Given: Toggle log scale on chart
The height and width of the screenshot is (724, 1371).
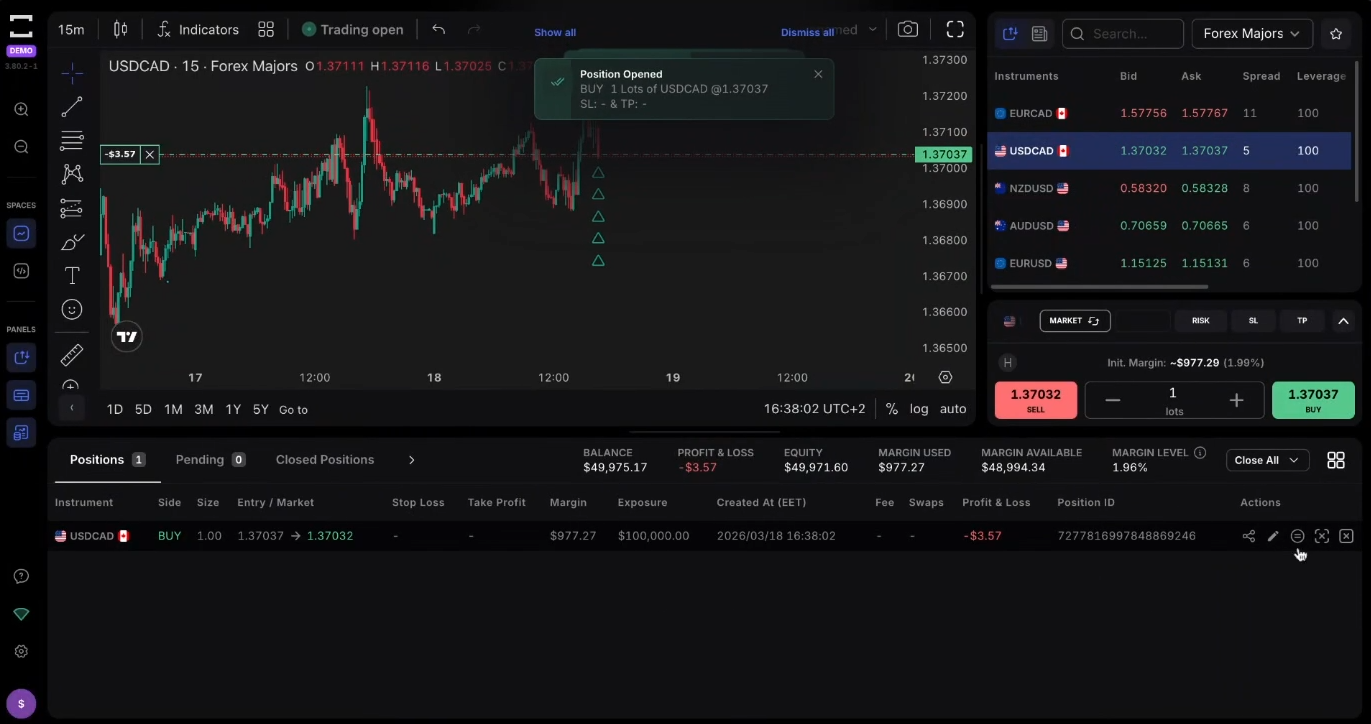Looking at the screenshot, I should tap(919, 409).
